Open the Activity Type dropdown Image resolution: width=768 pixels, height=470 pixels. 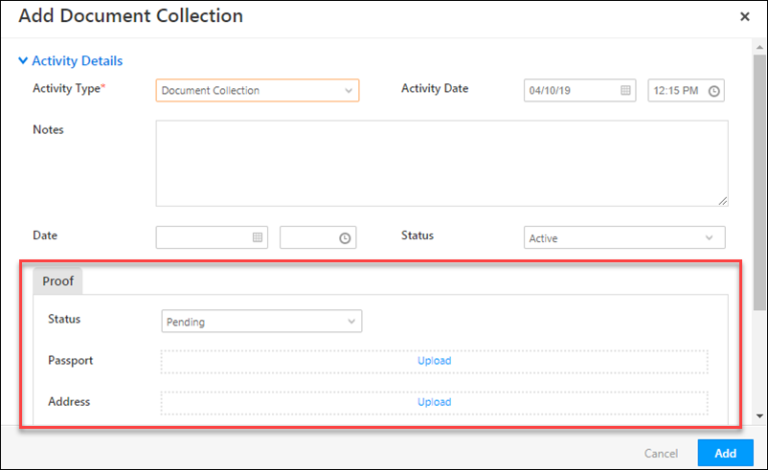tap(257, 91)
